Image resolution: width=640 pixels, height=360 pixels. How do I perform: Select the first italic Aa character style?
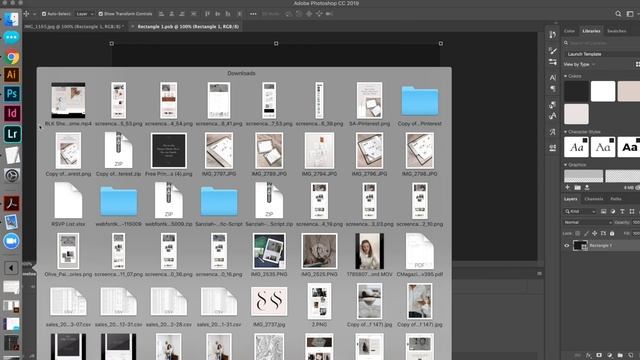point(576,147)
